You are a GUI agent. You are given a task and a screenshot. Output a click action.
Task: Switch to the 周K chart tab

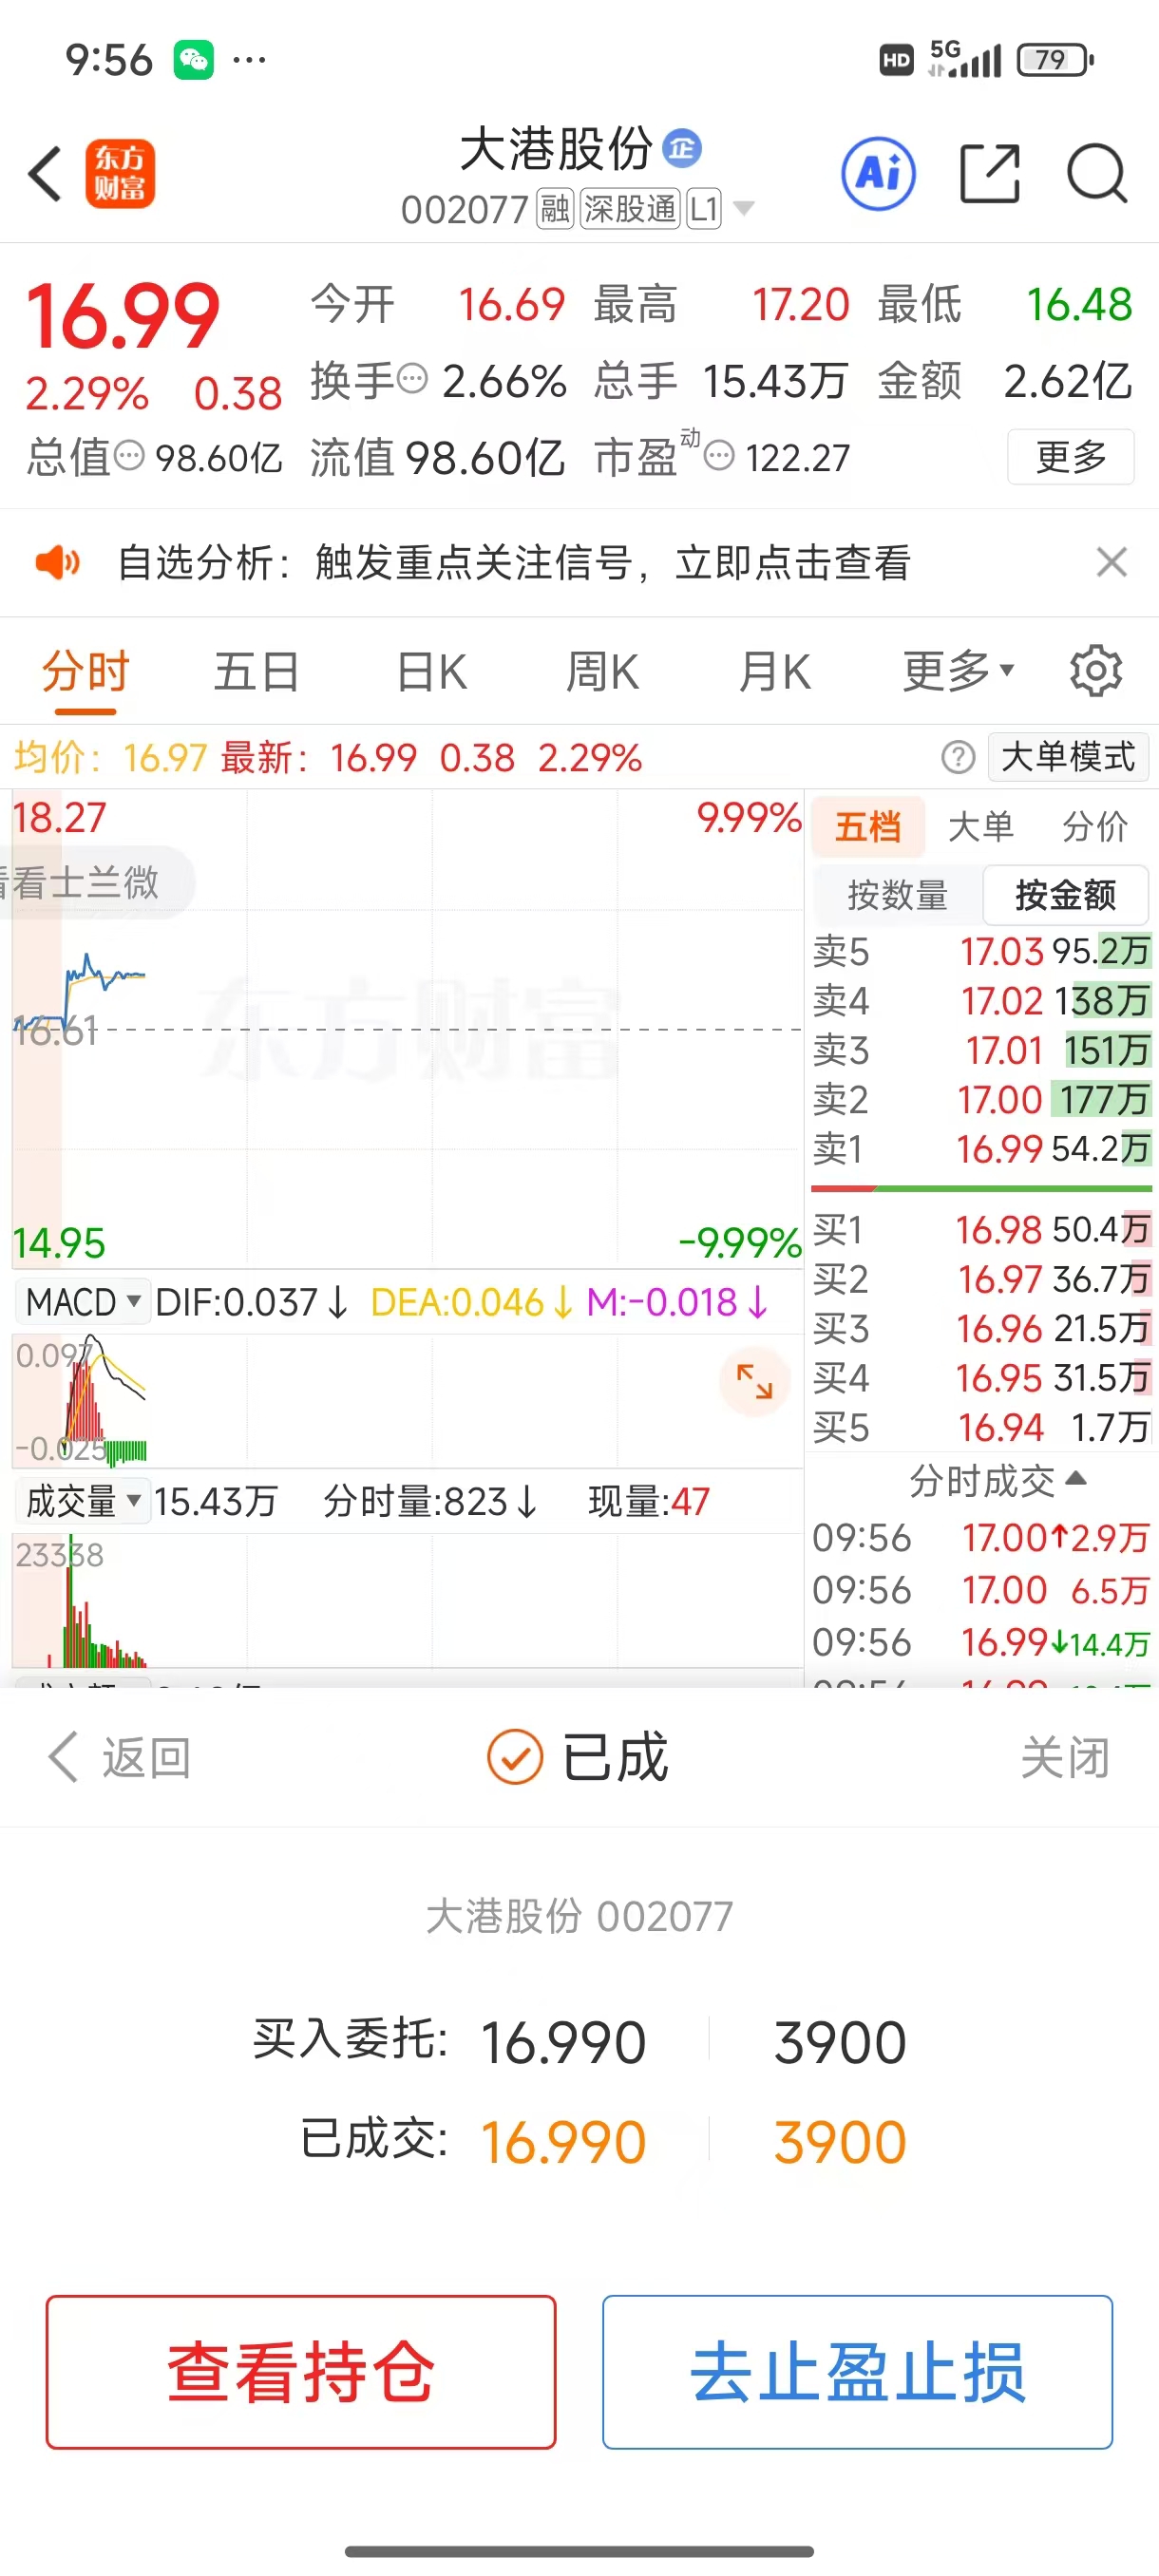coord(602,671)
